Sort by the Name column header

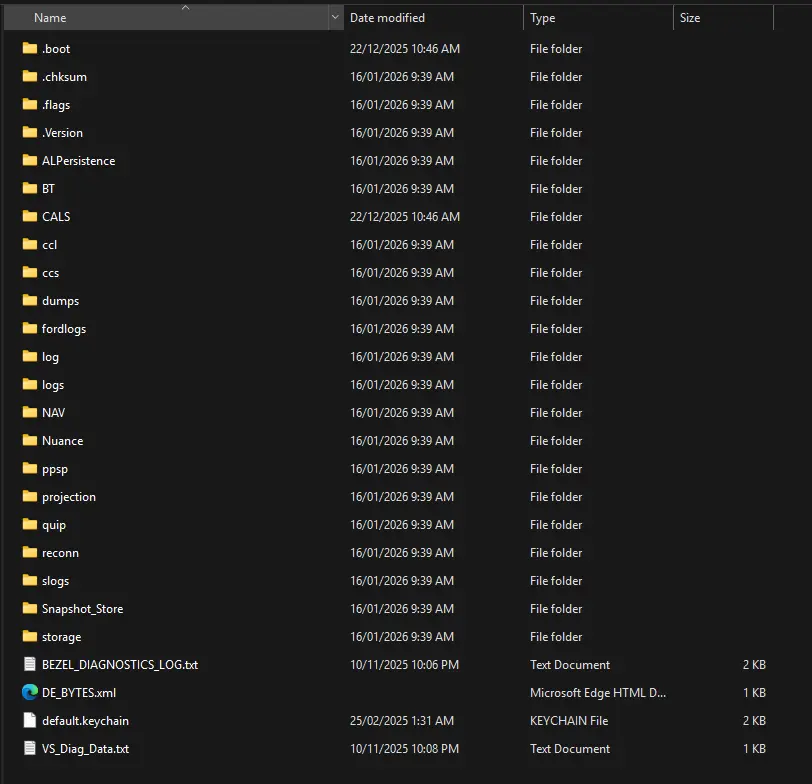coord(166,17)
